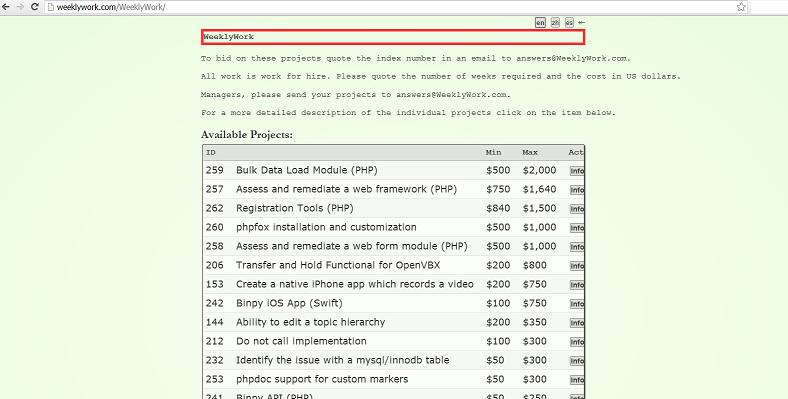Click the $840 min value
Image resolution: width=788 pixels, height=399 pixels.
[498, 209]
